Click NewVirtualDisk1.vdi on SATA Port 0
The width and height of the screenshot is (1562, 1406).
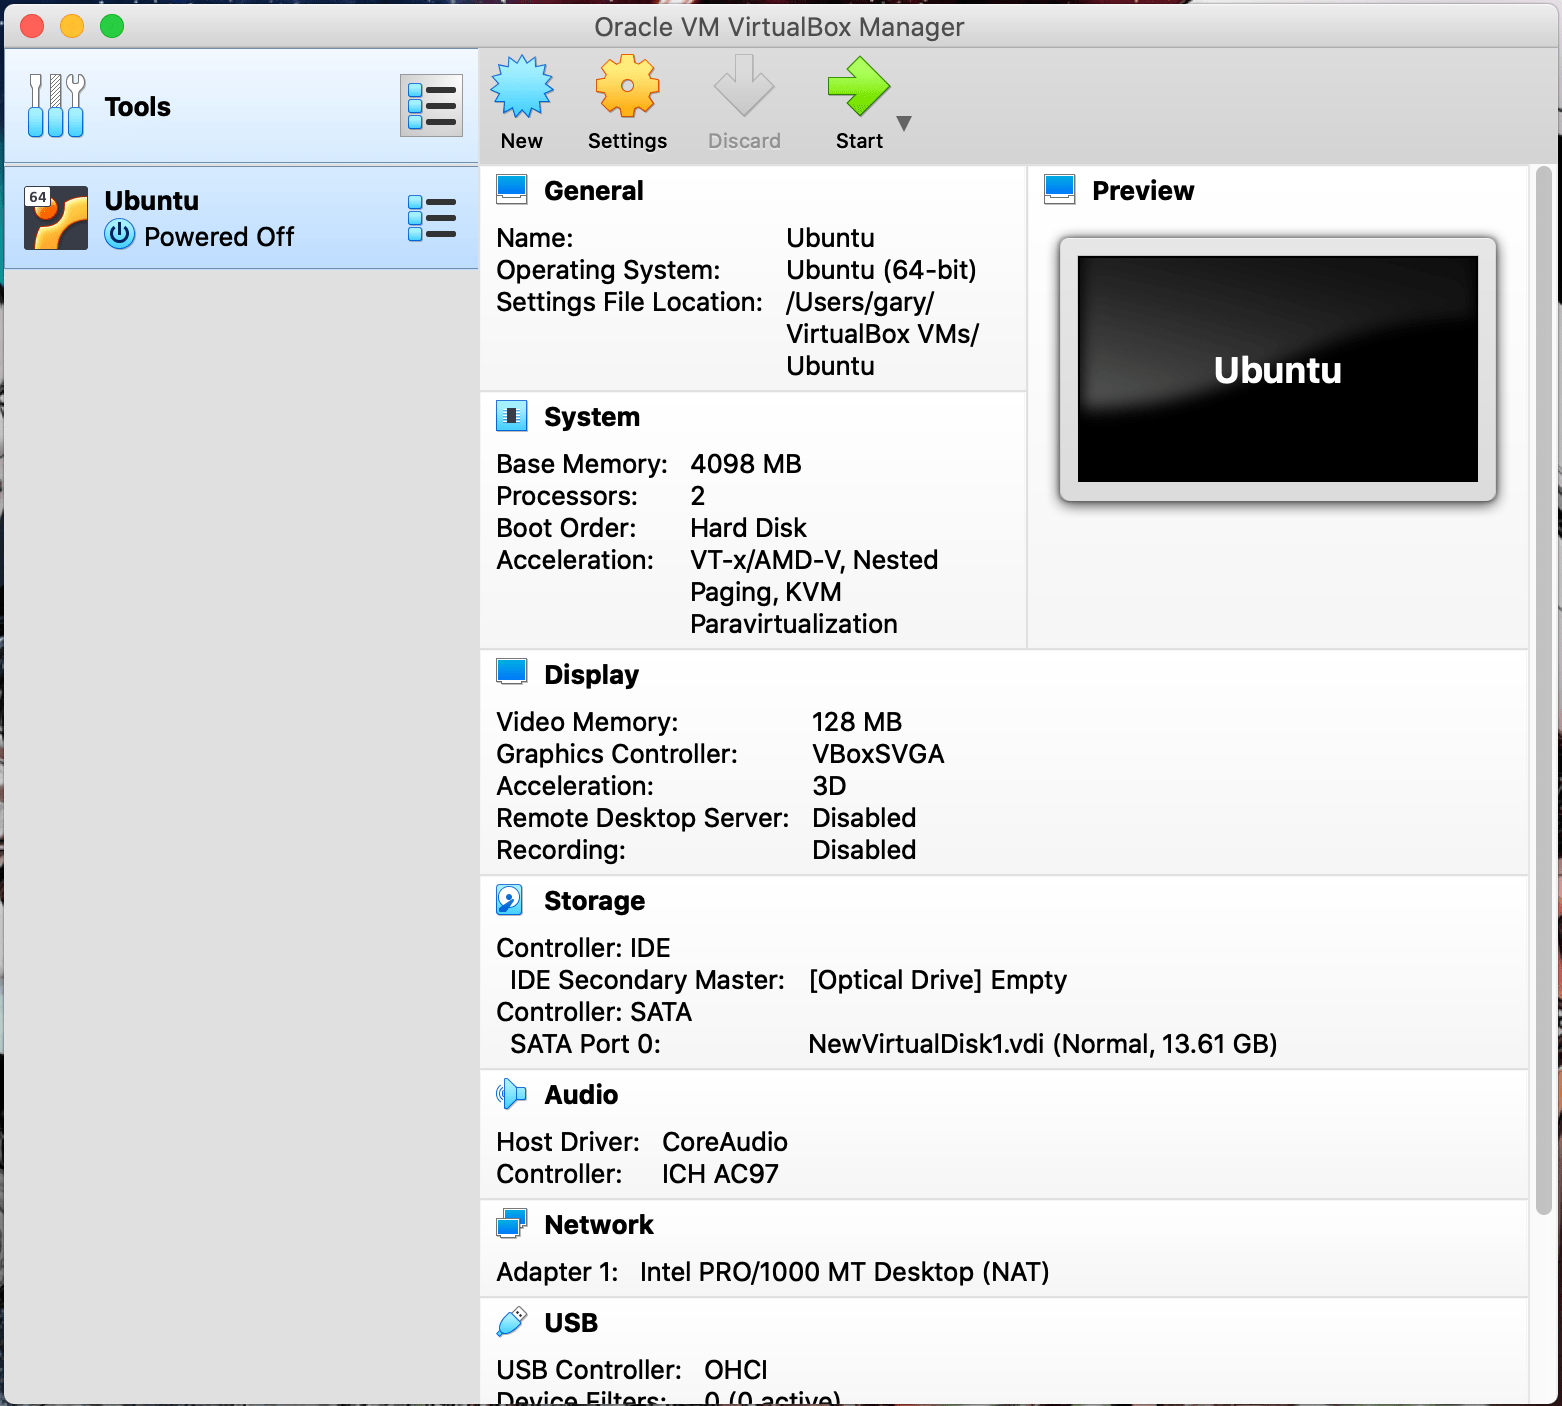pyautogui.click(x=1042, y=1043)
